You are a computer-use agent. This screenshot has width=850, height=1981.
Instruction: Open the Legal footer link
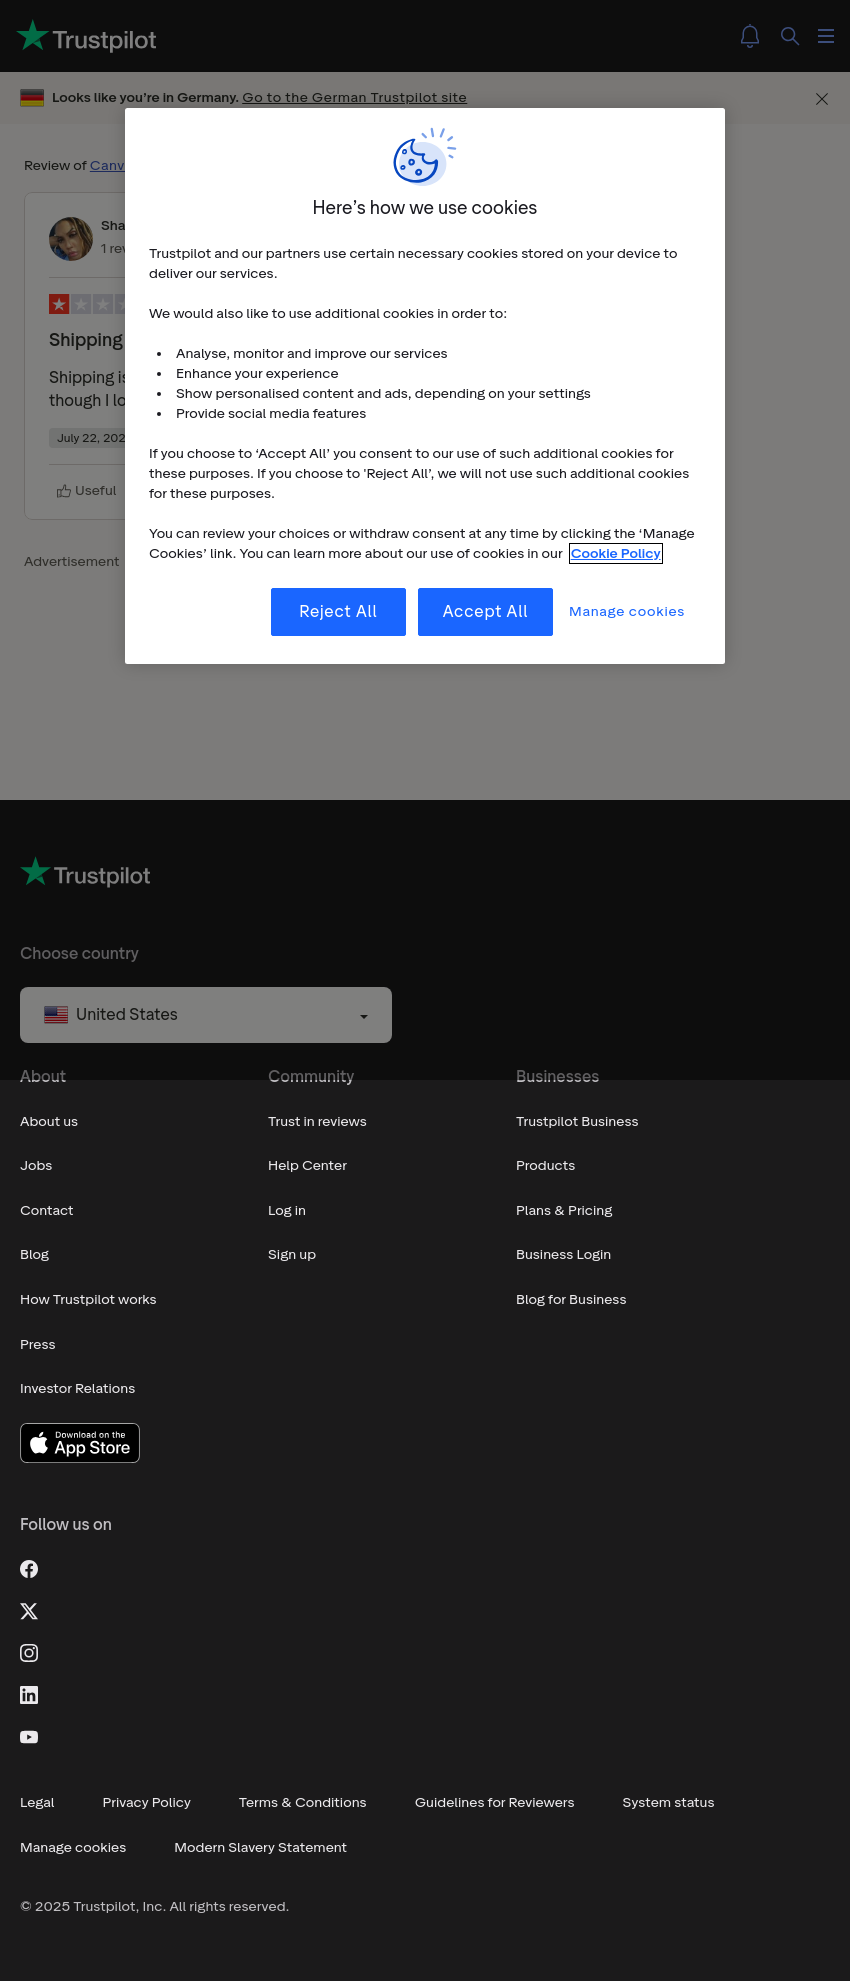click(37, 1803)
